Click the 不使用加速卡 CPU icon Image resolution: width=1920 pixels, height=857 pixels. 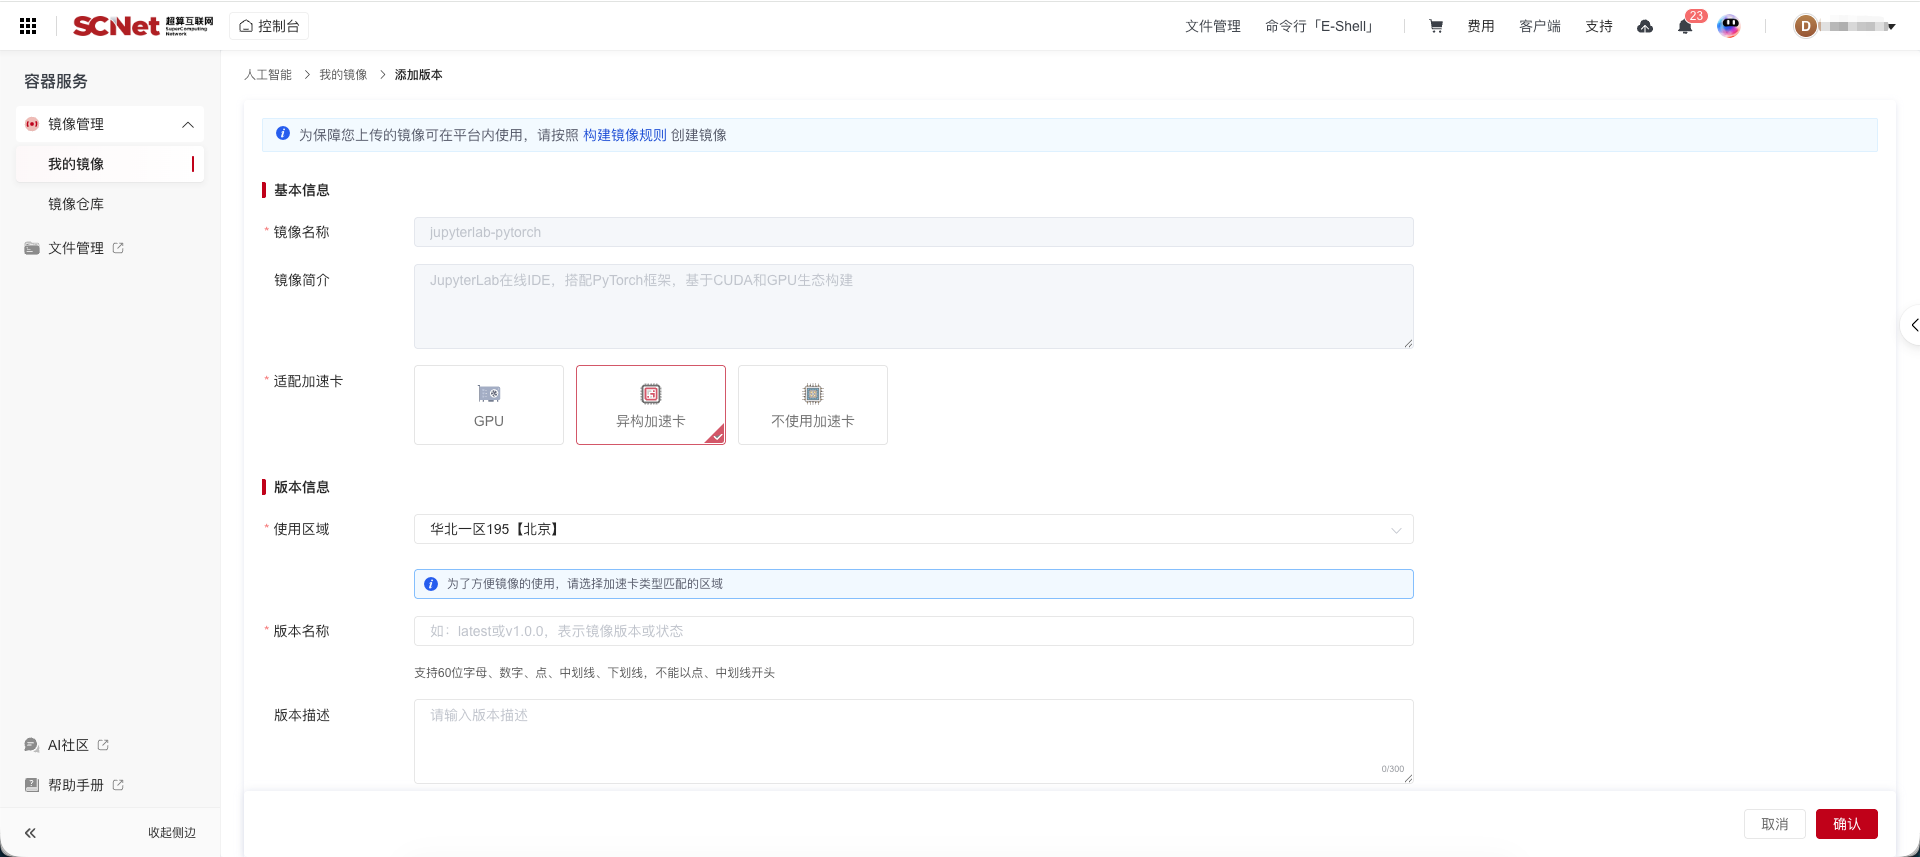point(813,394)
